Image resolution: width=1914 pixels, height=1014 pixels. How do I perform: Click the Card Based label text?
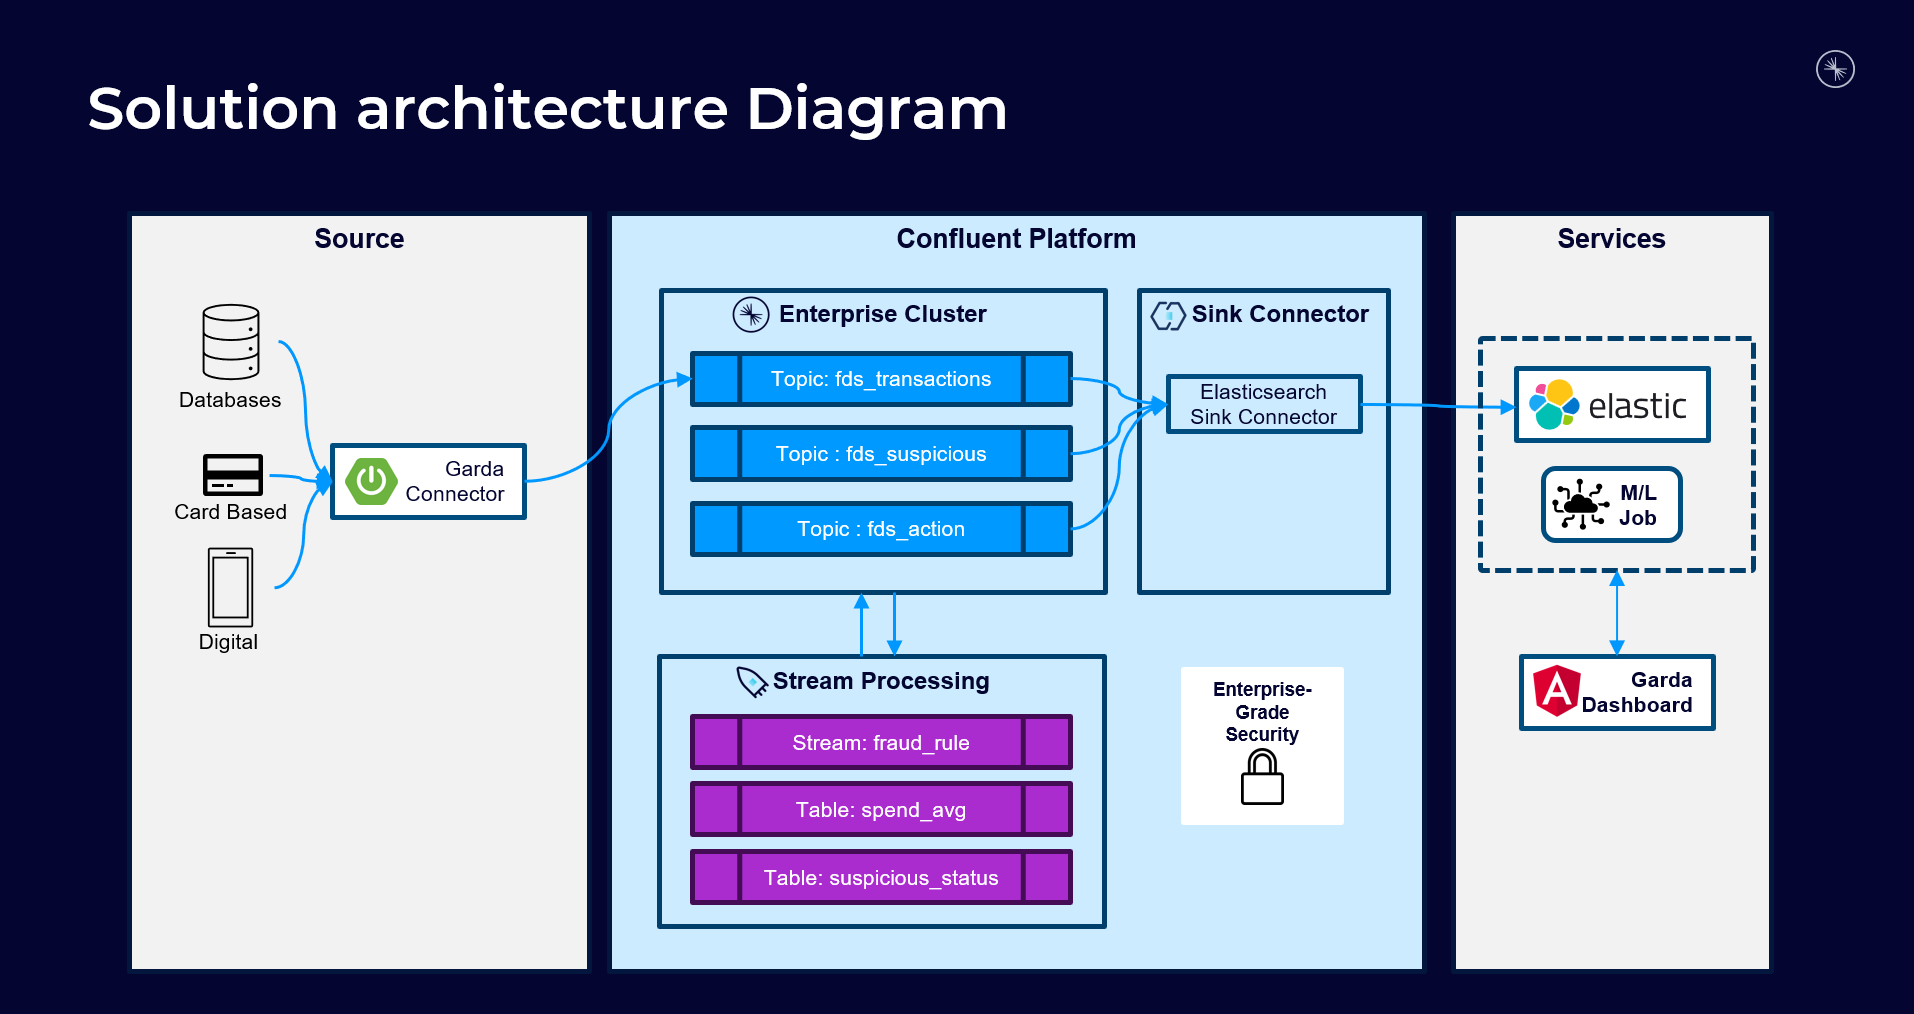(230, 512)
